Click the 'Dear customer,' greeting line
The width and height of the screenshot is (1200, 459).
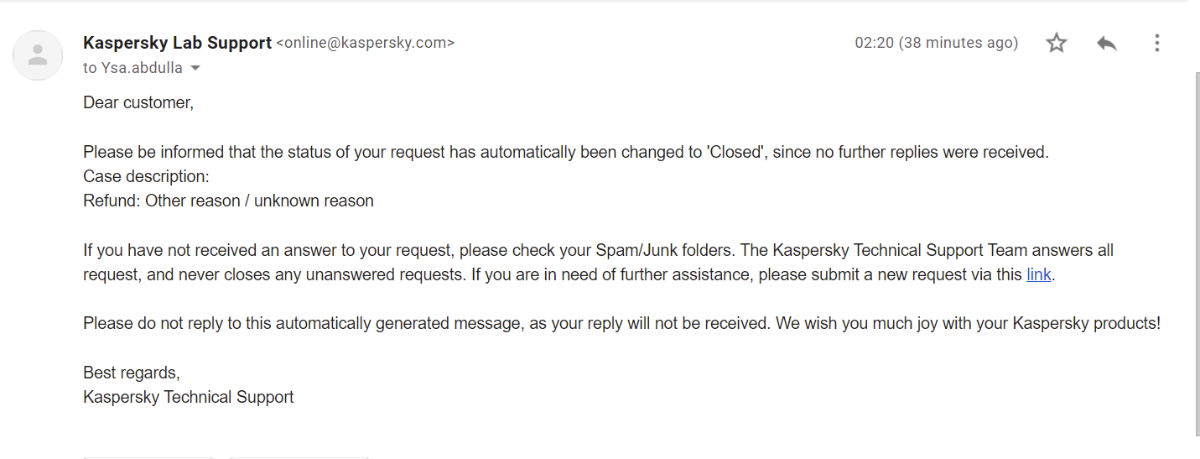(x=138, y=102)
